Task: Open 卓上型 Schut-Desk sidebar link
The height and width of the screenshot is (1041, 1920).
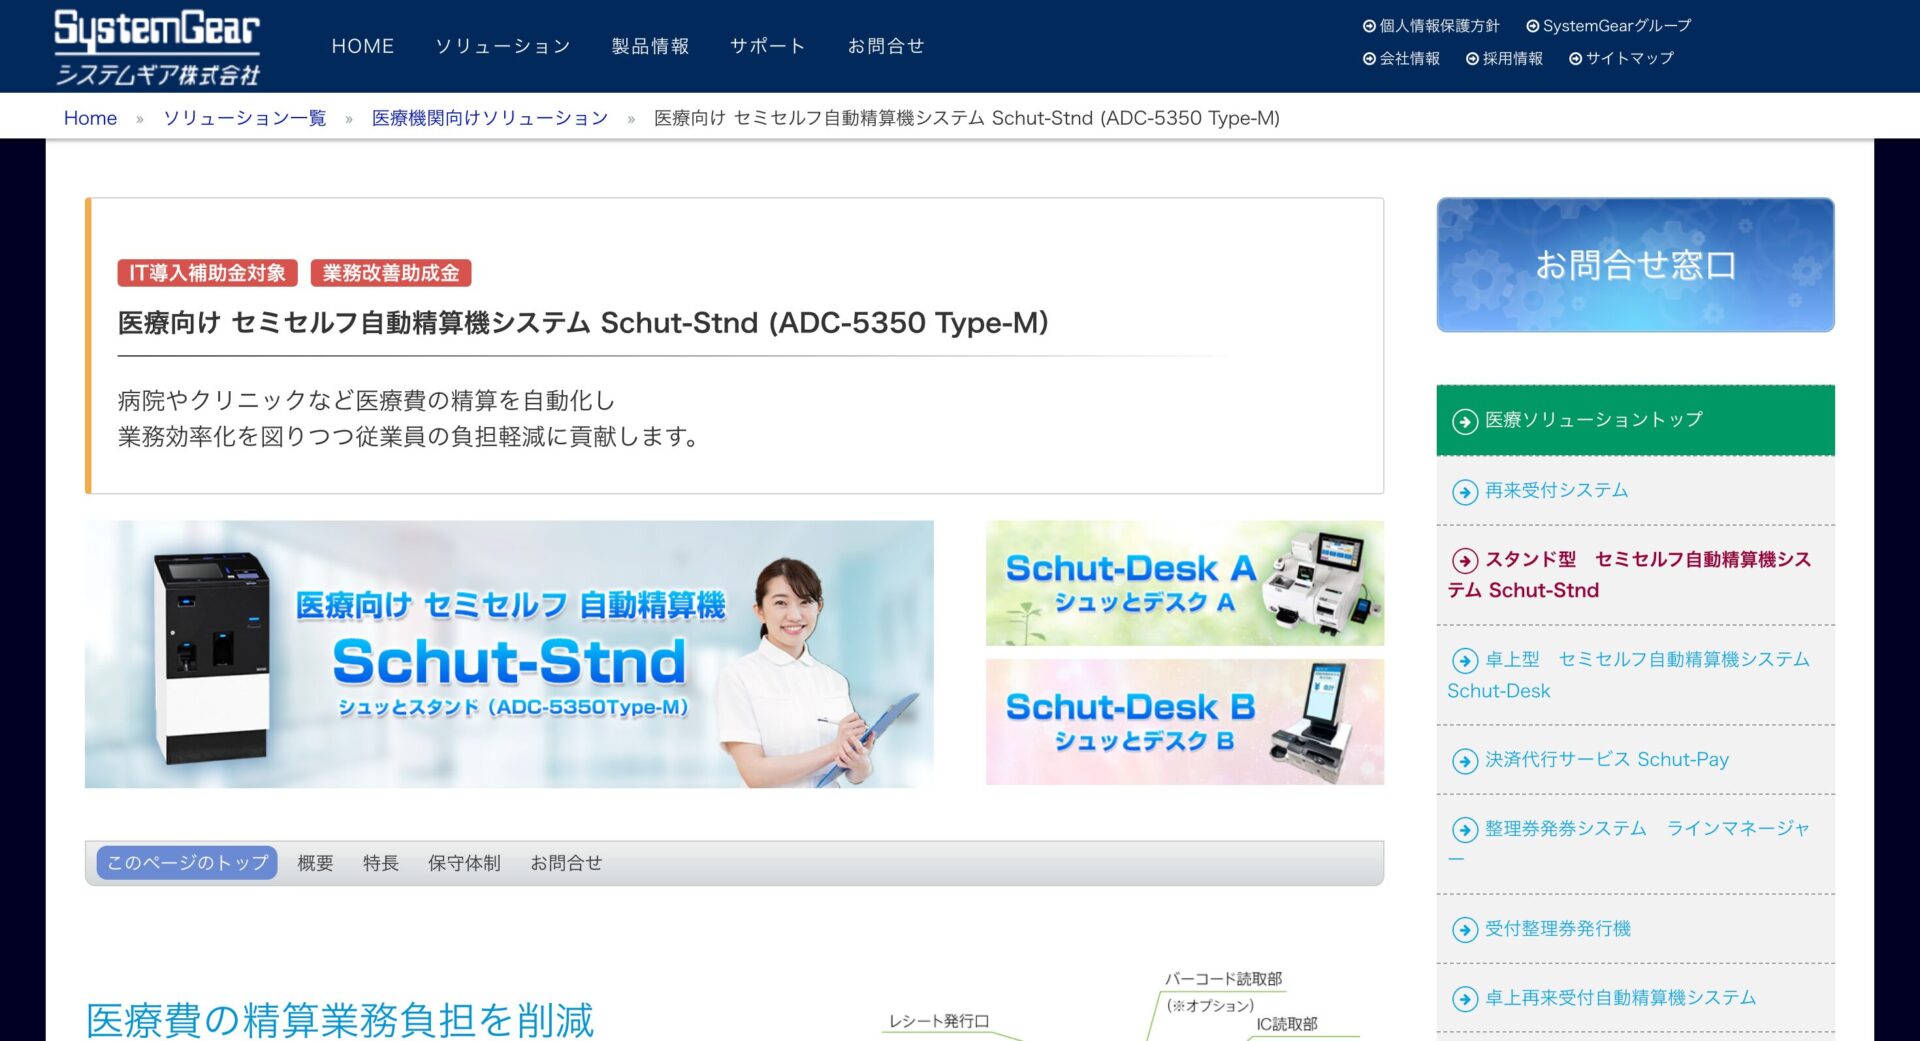Action: click(1635, 675)
